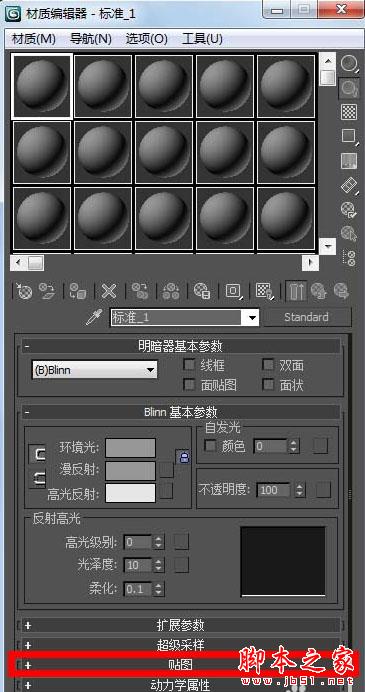Open the Sample Type sphere flyout
365x692 pixels.
tap(349, 64)
